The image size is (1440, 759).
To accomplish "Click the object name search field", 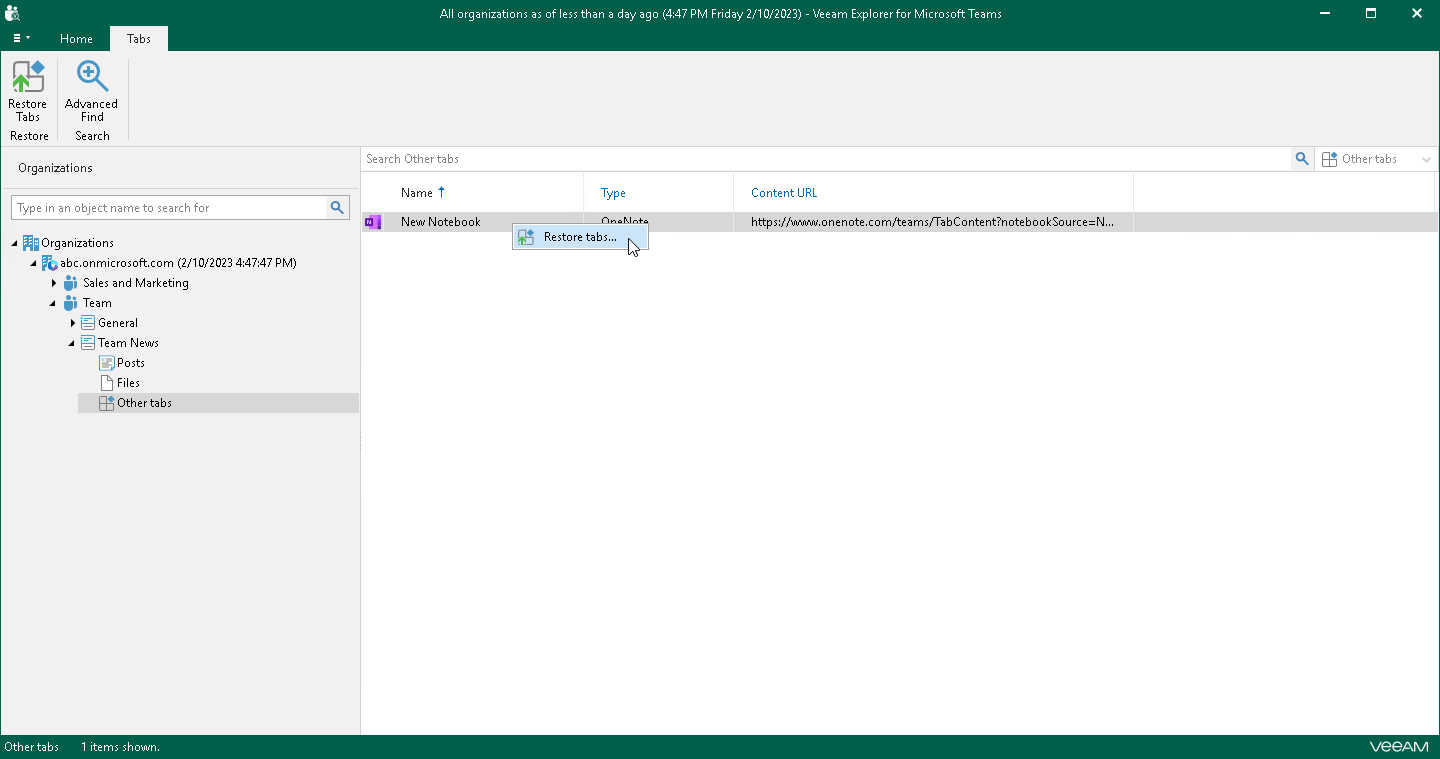I will [x=170, y=208].
